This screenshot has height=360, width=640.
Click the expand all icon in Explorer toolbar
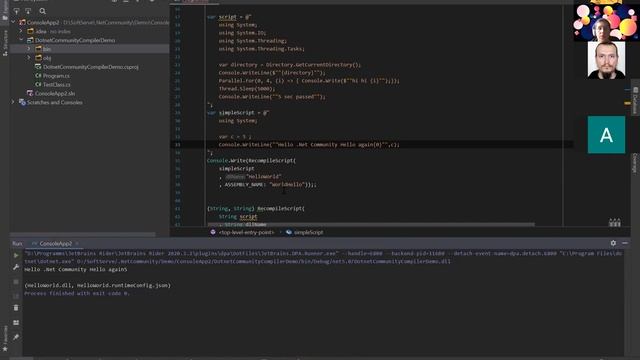(16, 11)
